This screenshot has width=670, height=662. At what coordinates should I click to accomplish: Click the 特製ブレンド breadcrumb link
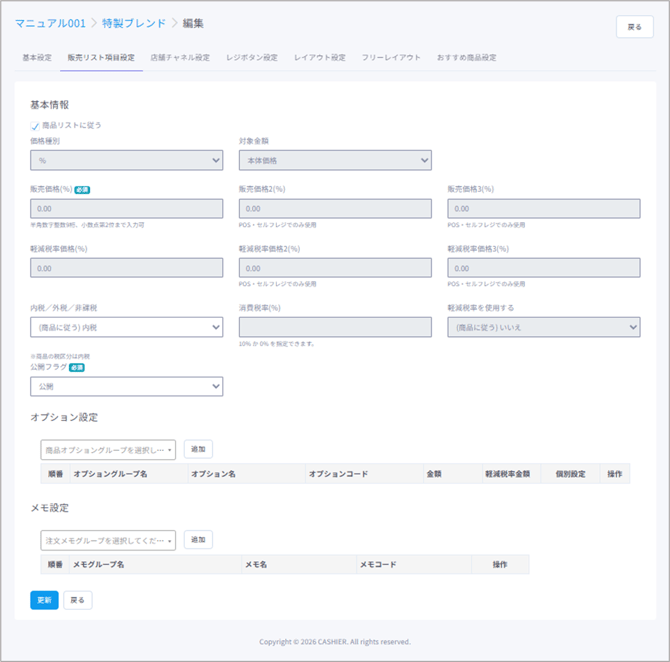[134, 22]
